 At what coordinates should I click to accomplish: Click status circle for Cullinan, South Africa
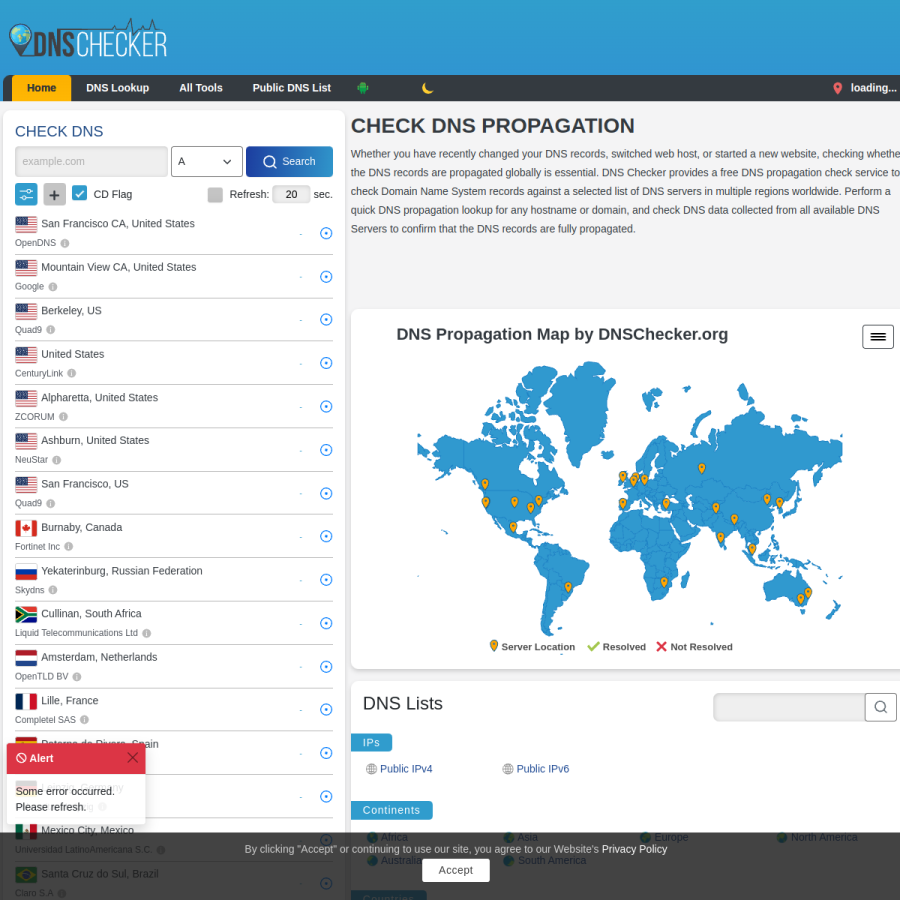[x=326, y=623]
